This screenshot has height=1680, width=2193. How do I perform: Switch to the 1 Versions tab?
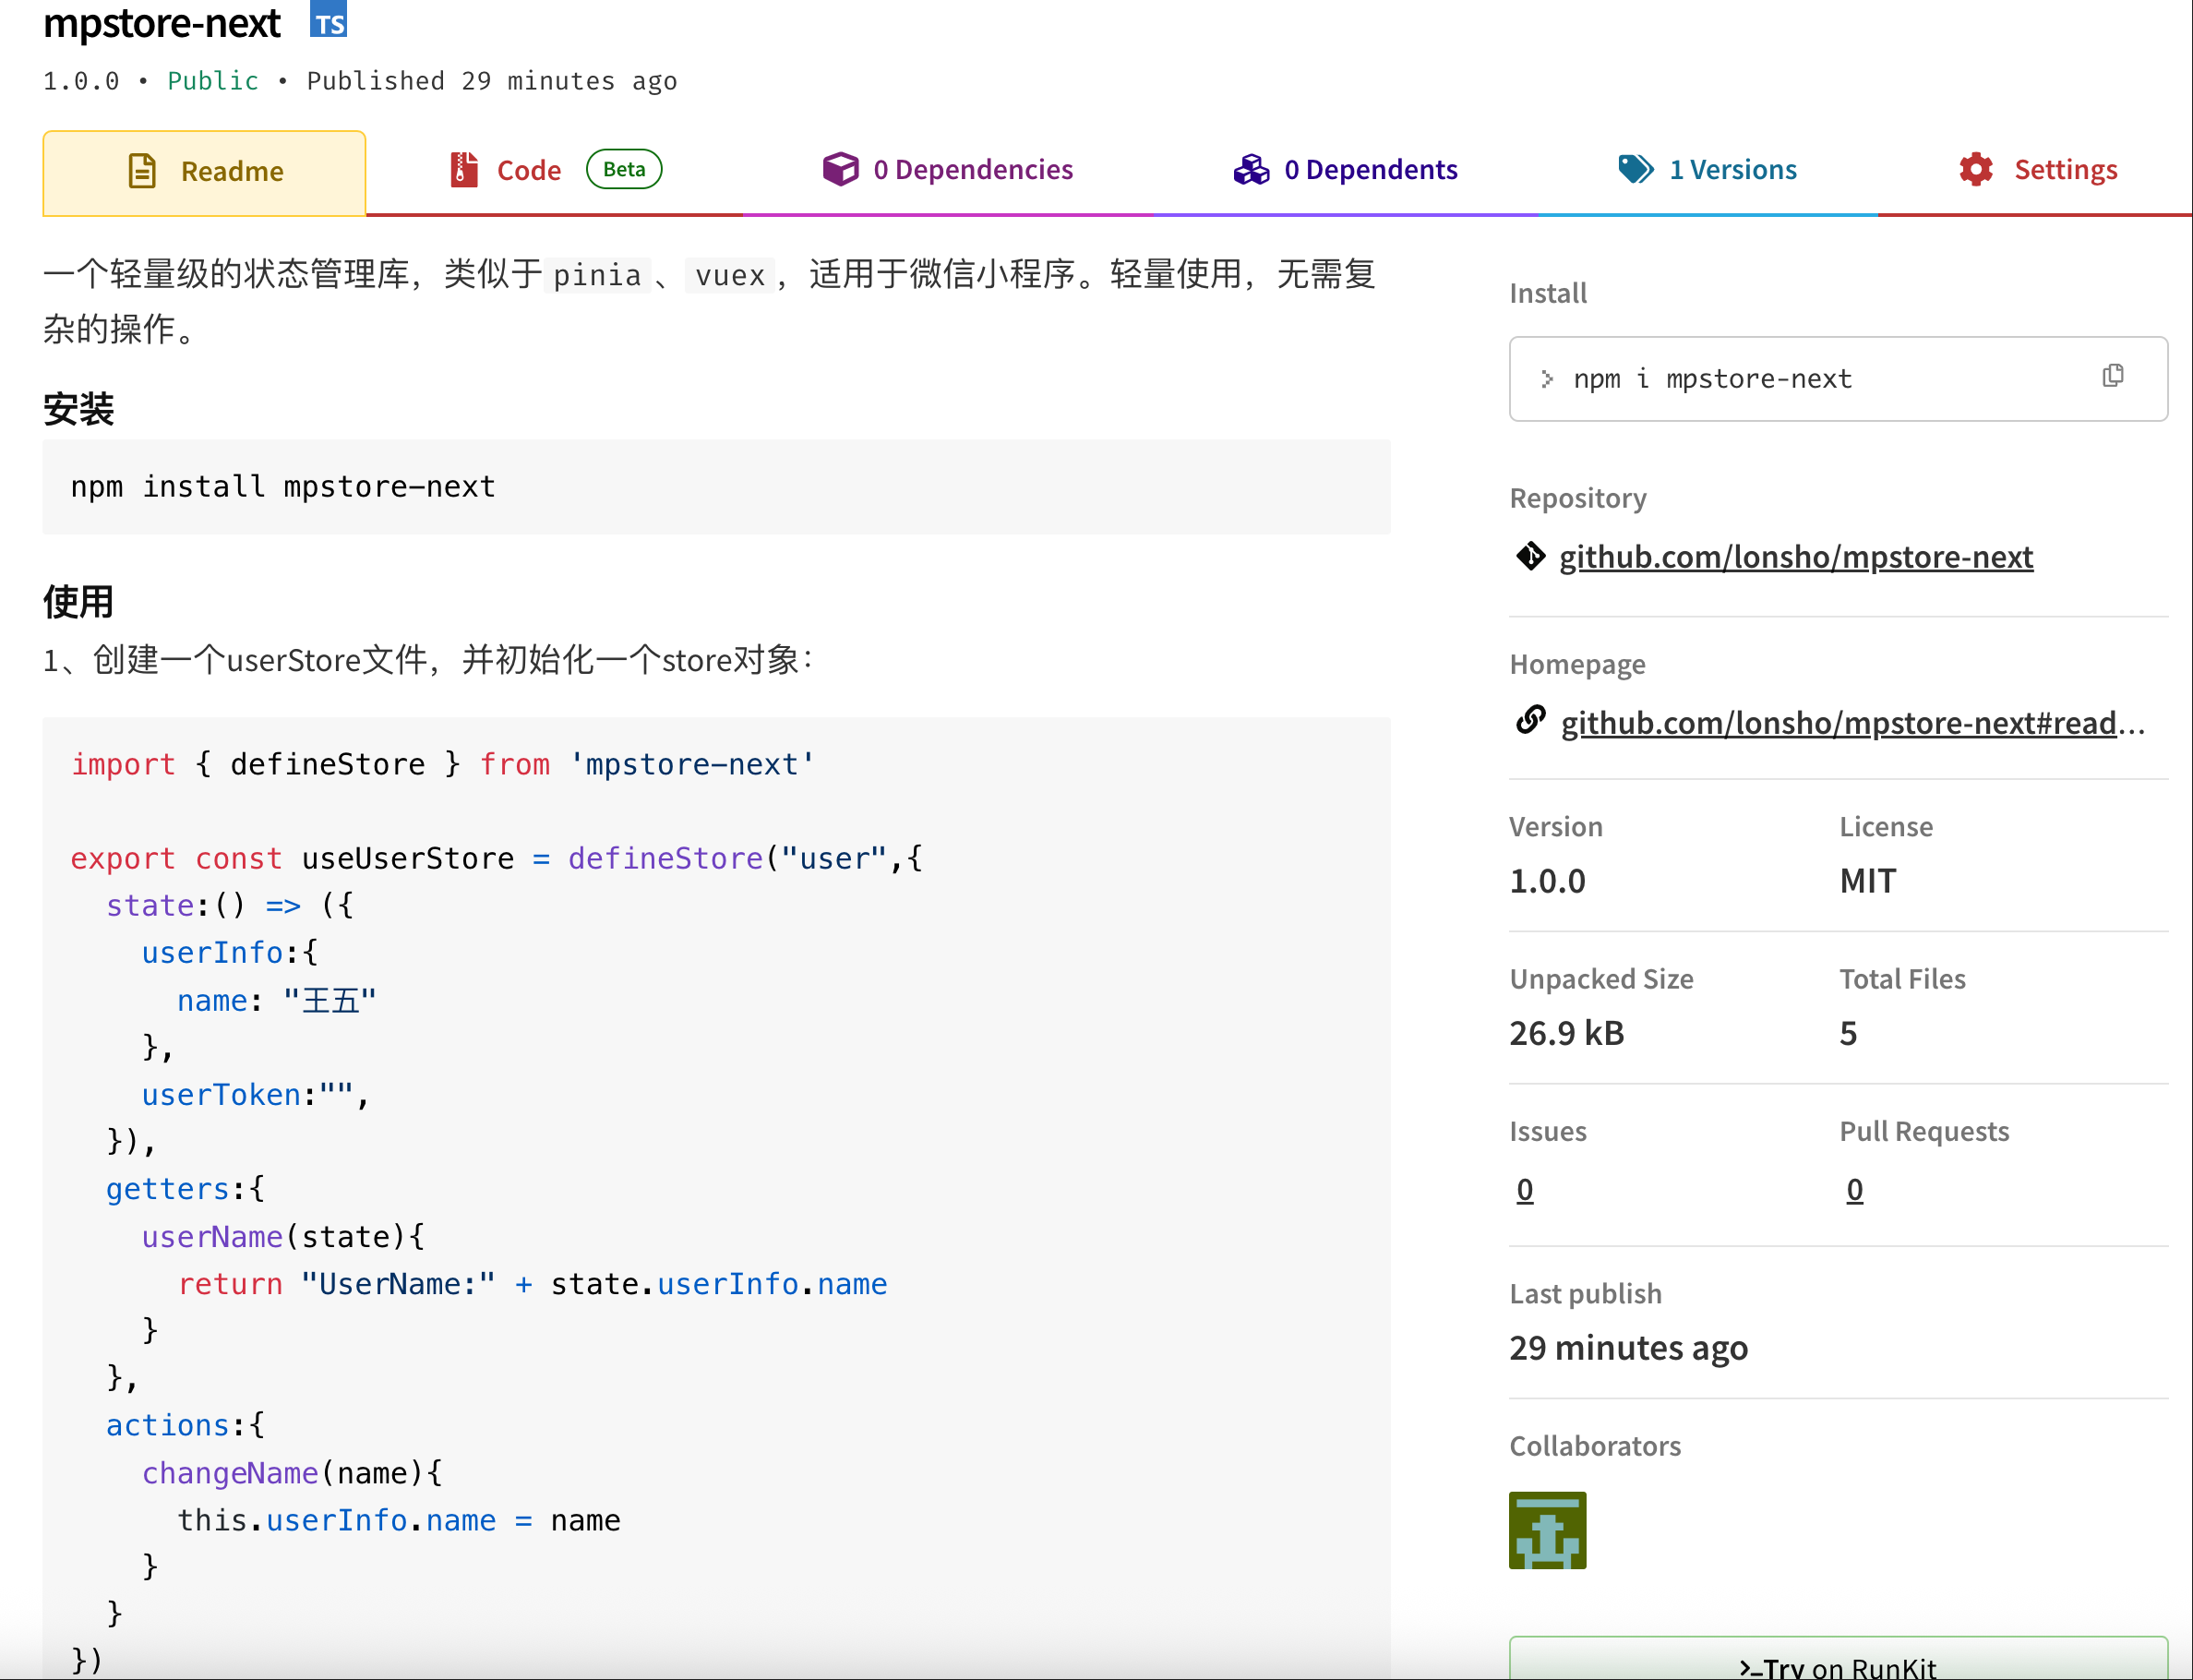[1732, 170]
